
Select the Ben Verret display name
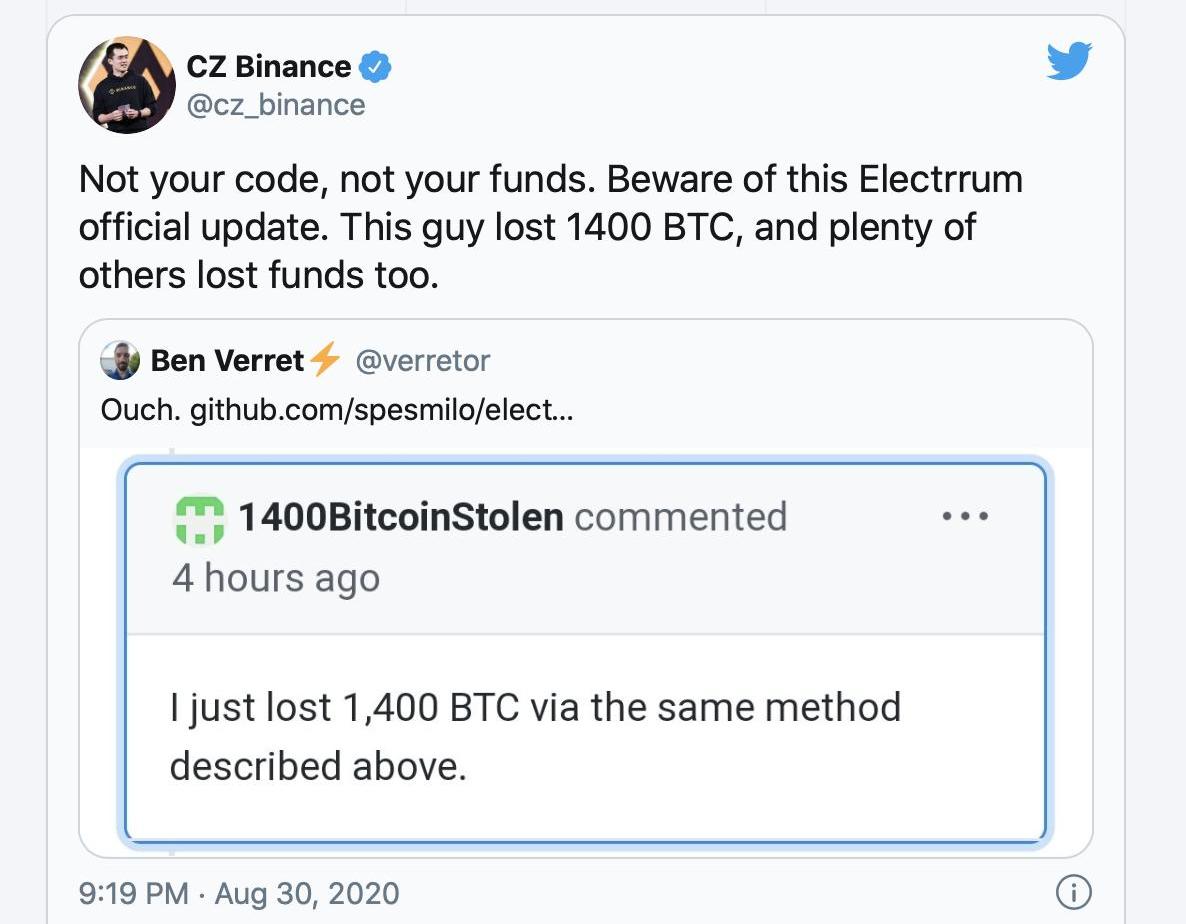click(227, 361)
